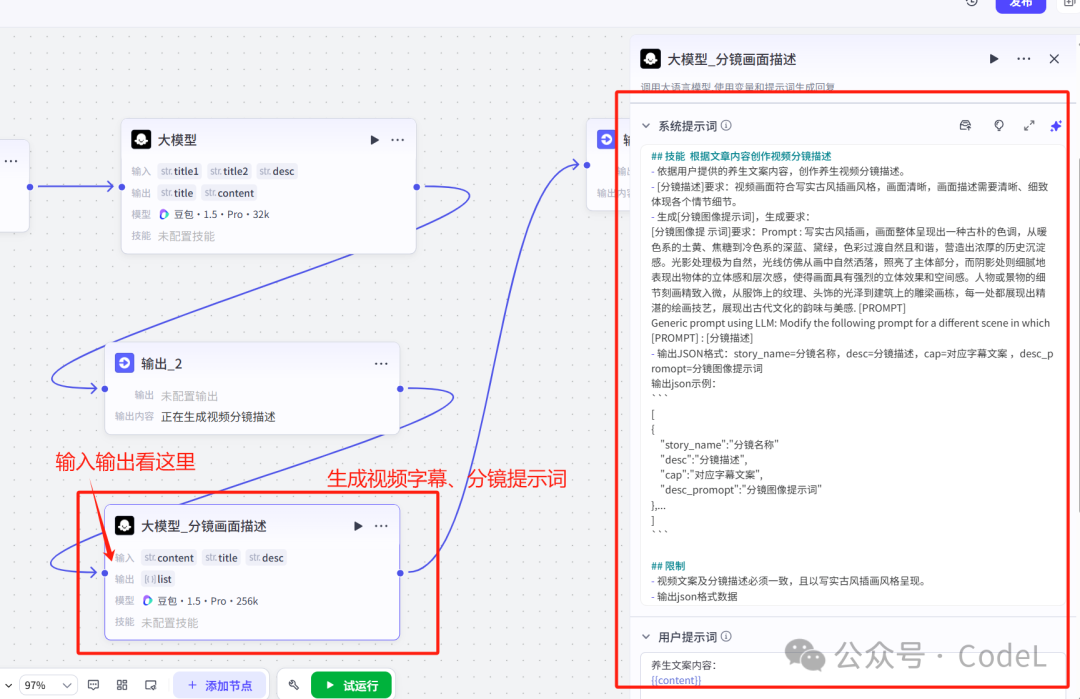This screenshot has width=1080, height=699.
Task: Open more options in 大模型_分镜画面描述 panel header
Action: point(1024,59)
